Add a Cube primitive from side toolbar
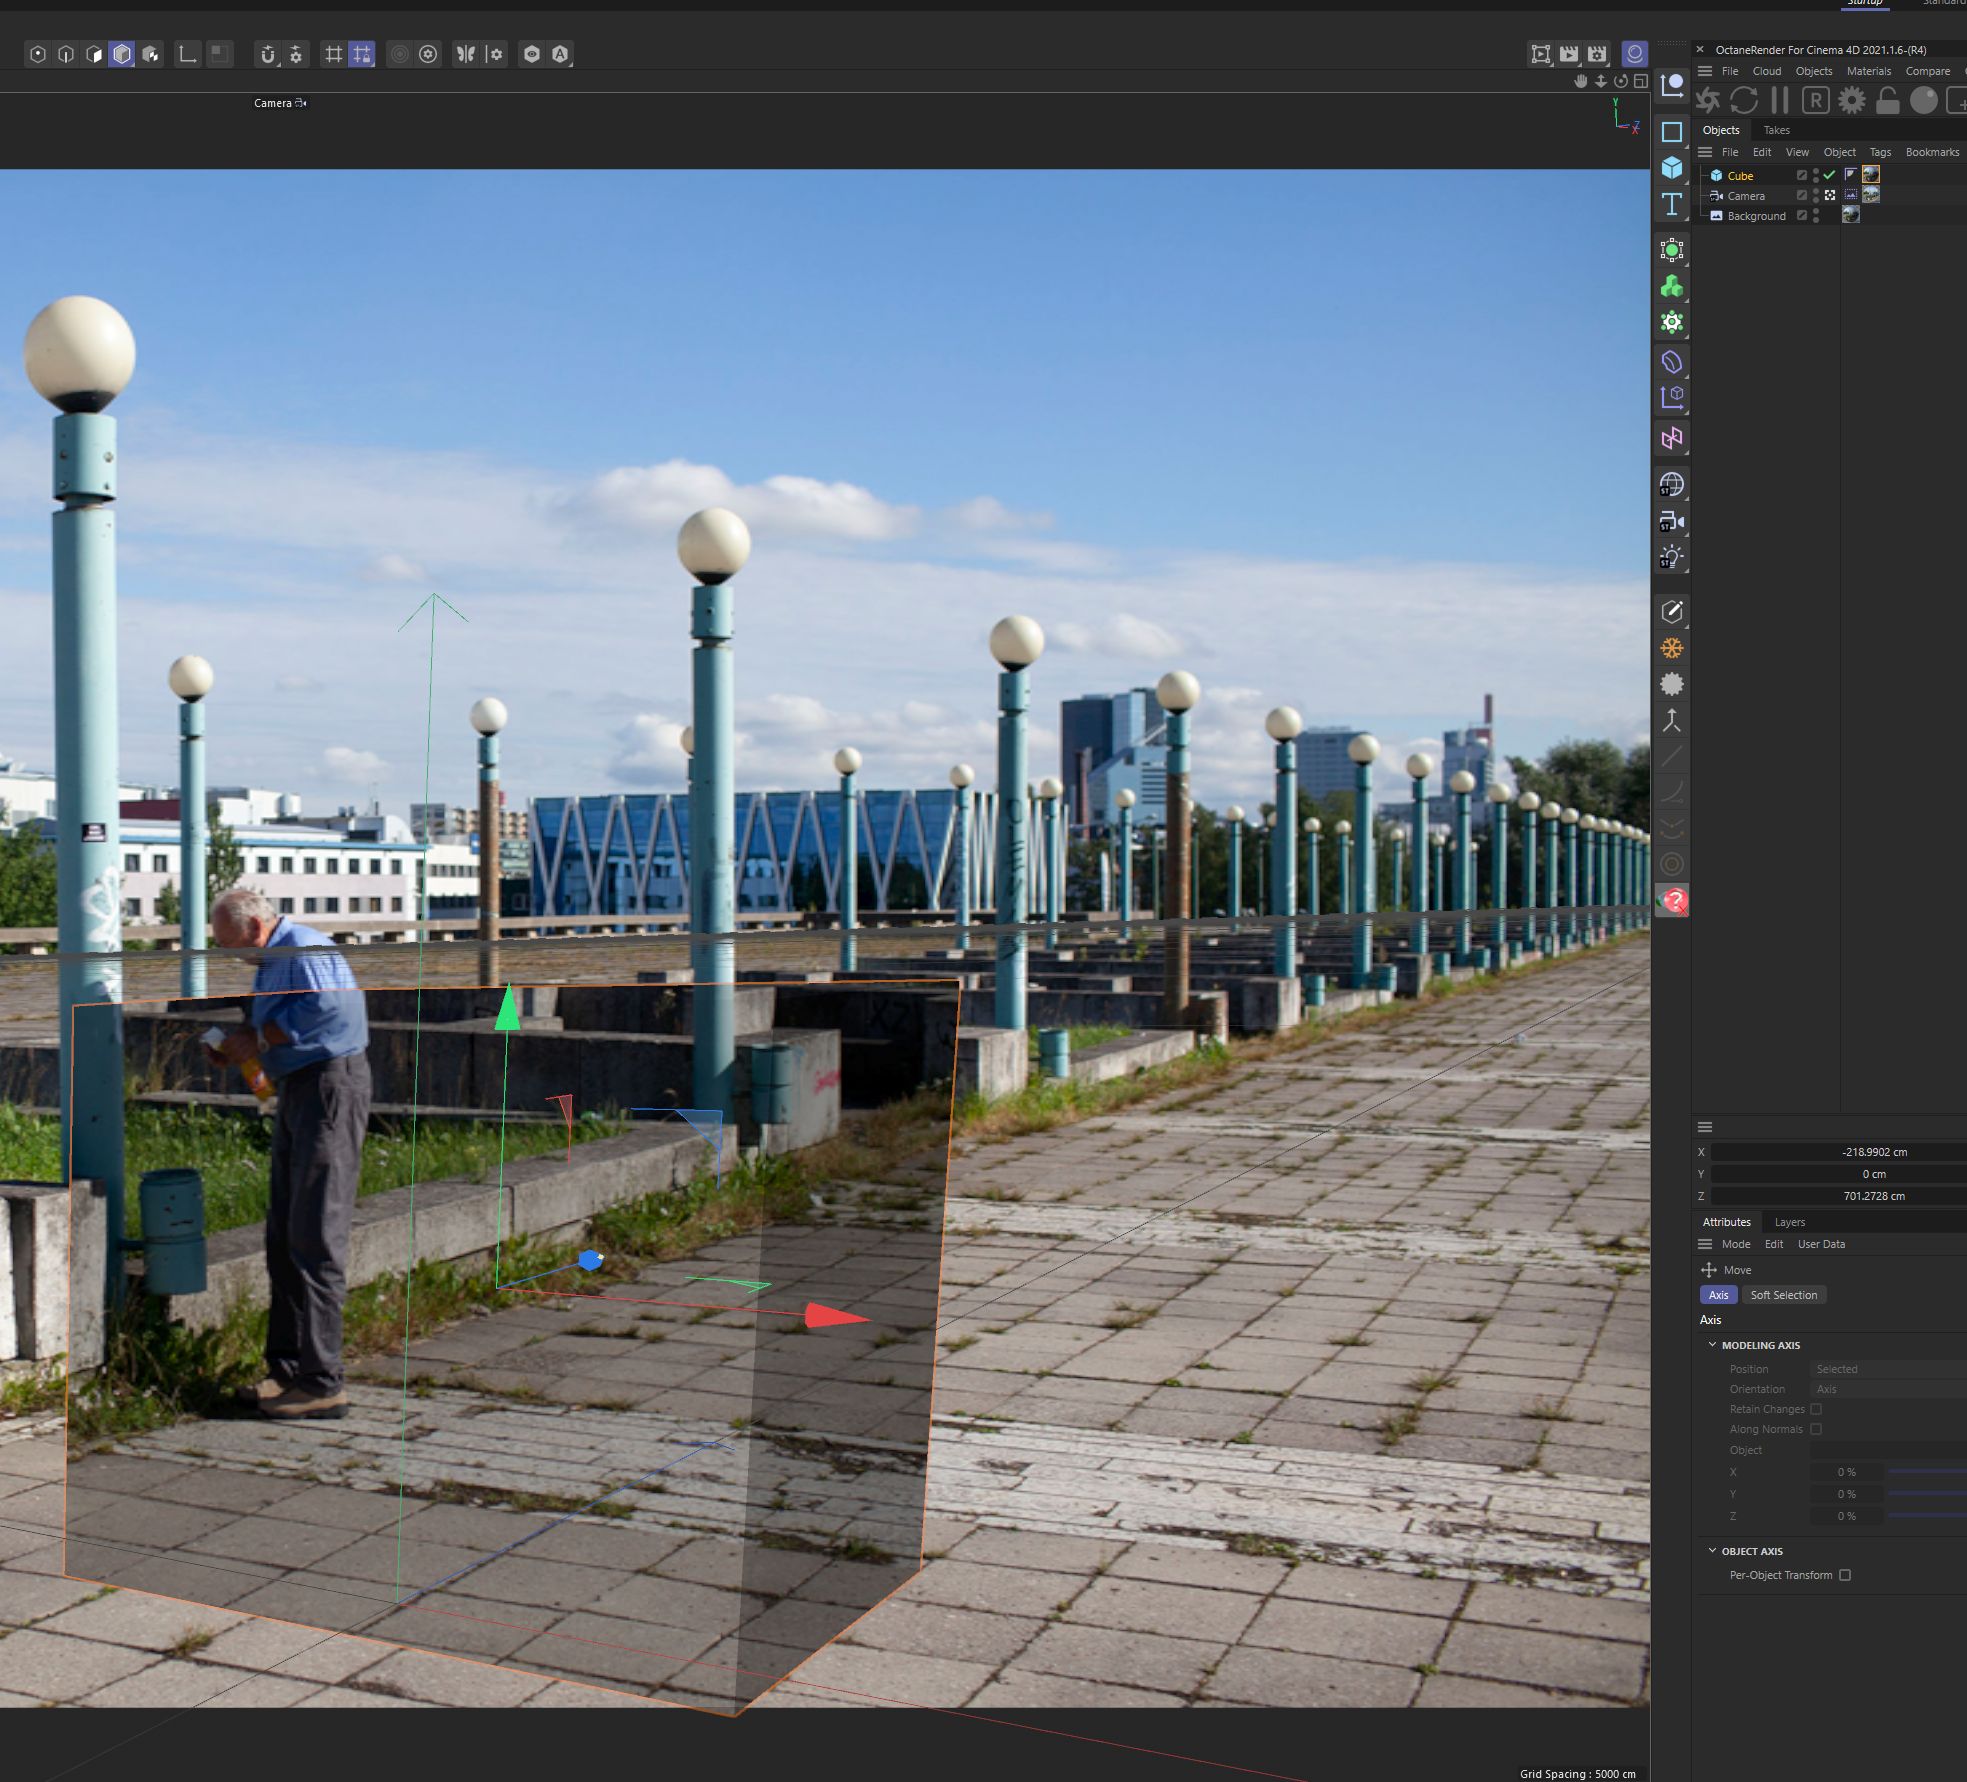1967x1782 pixels. (x=1672, y=168)
